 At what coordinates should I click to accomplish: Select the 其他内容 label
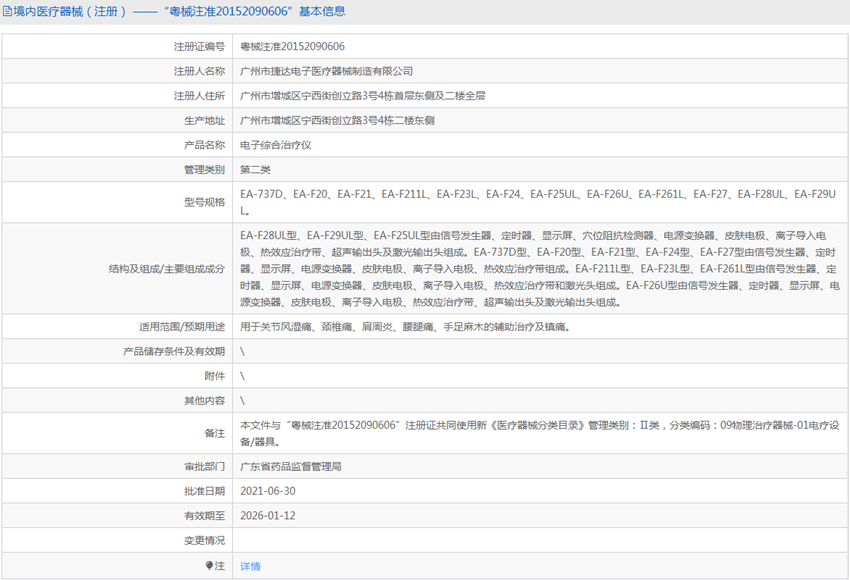click(x=204, y=401)
